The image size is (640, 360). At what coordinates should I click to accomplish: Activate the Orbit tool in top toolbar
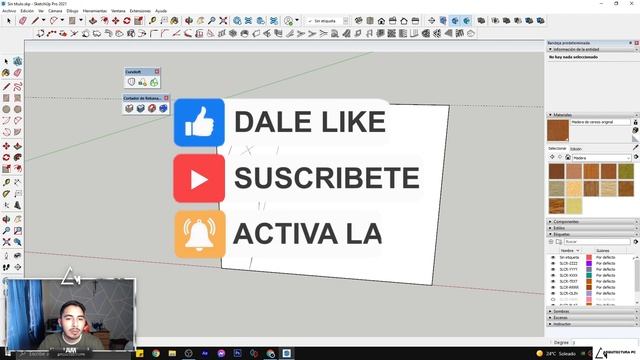(x=189, y=20)
